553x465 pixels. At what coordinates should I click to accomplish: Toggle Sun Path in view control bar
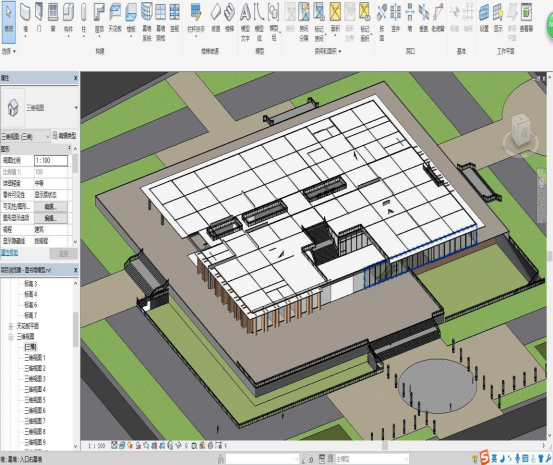(130, 446)
